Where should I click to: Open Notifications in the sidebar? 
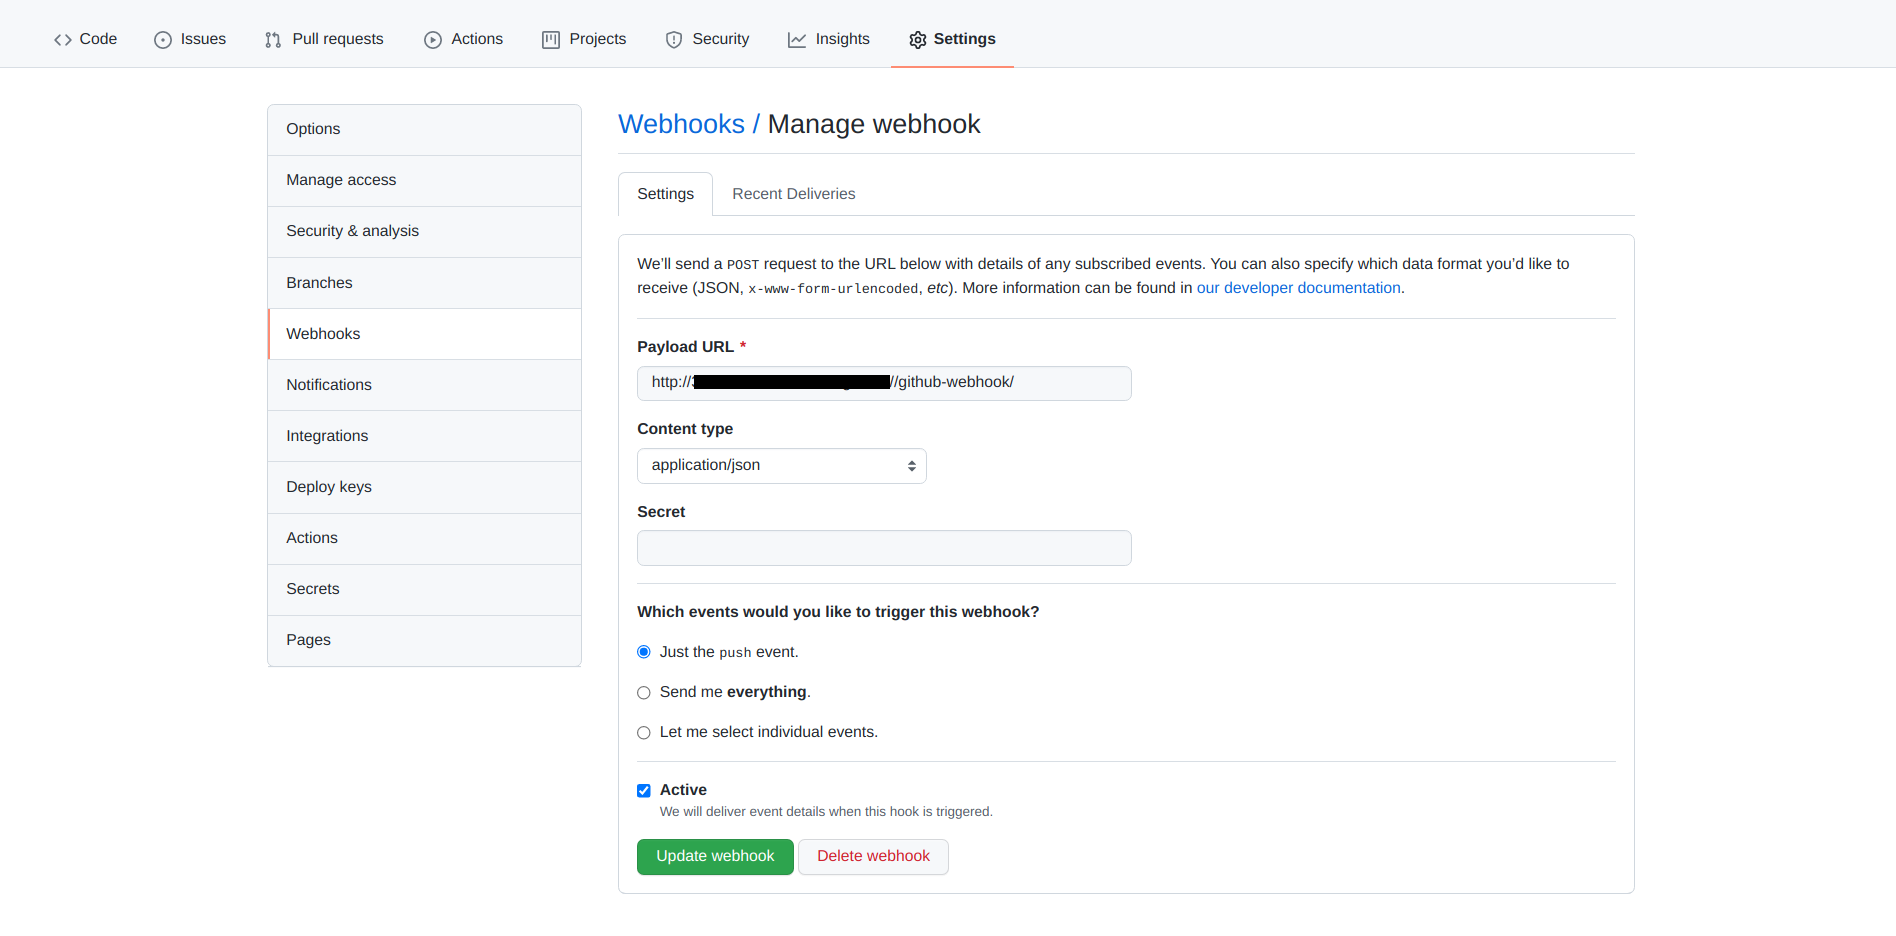tap(424, 385)
